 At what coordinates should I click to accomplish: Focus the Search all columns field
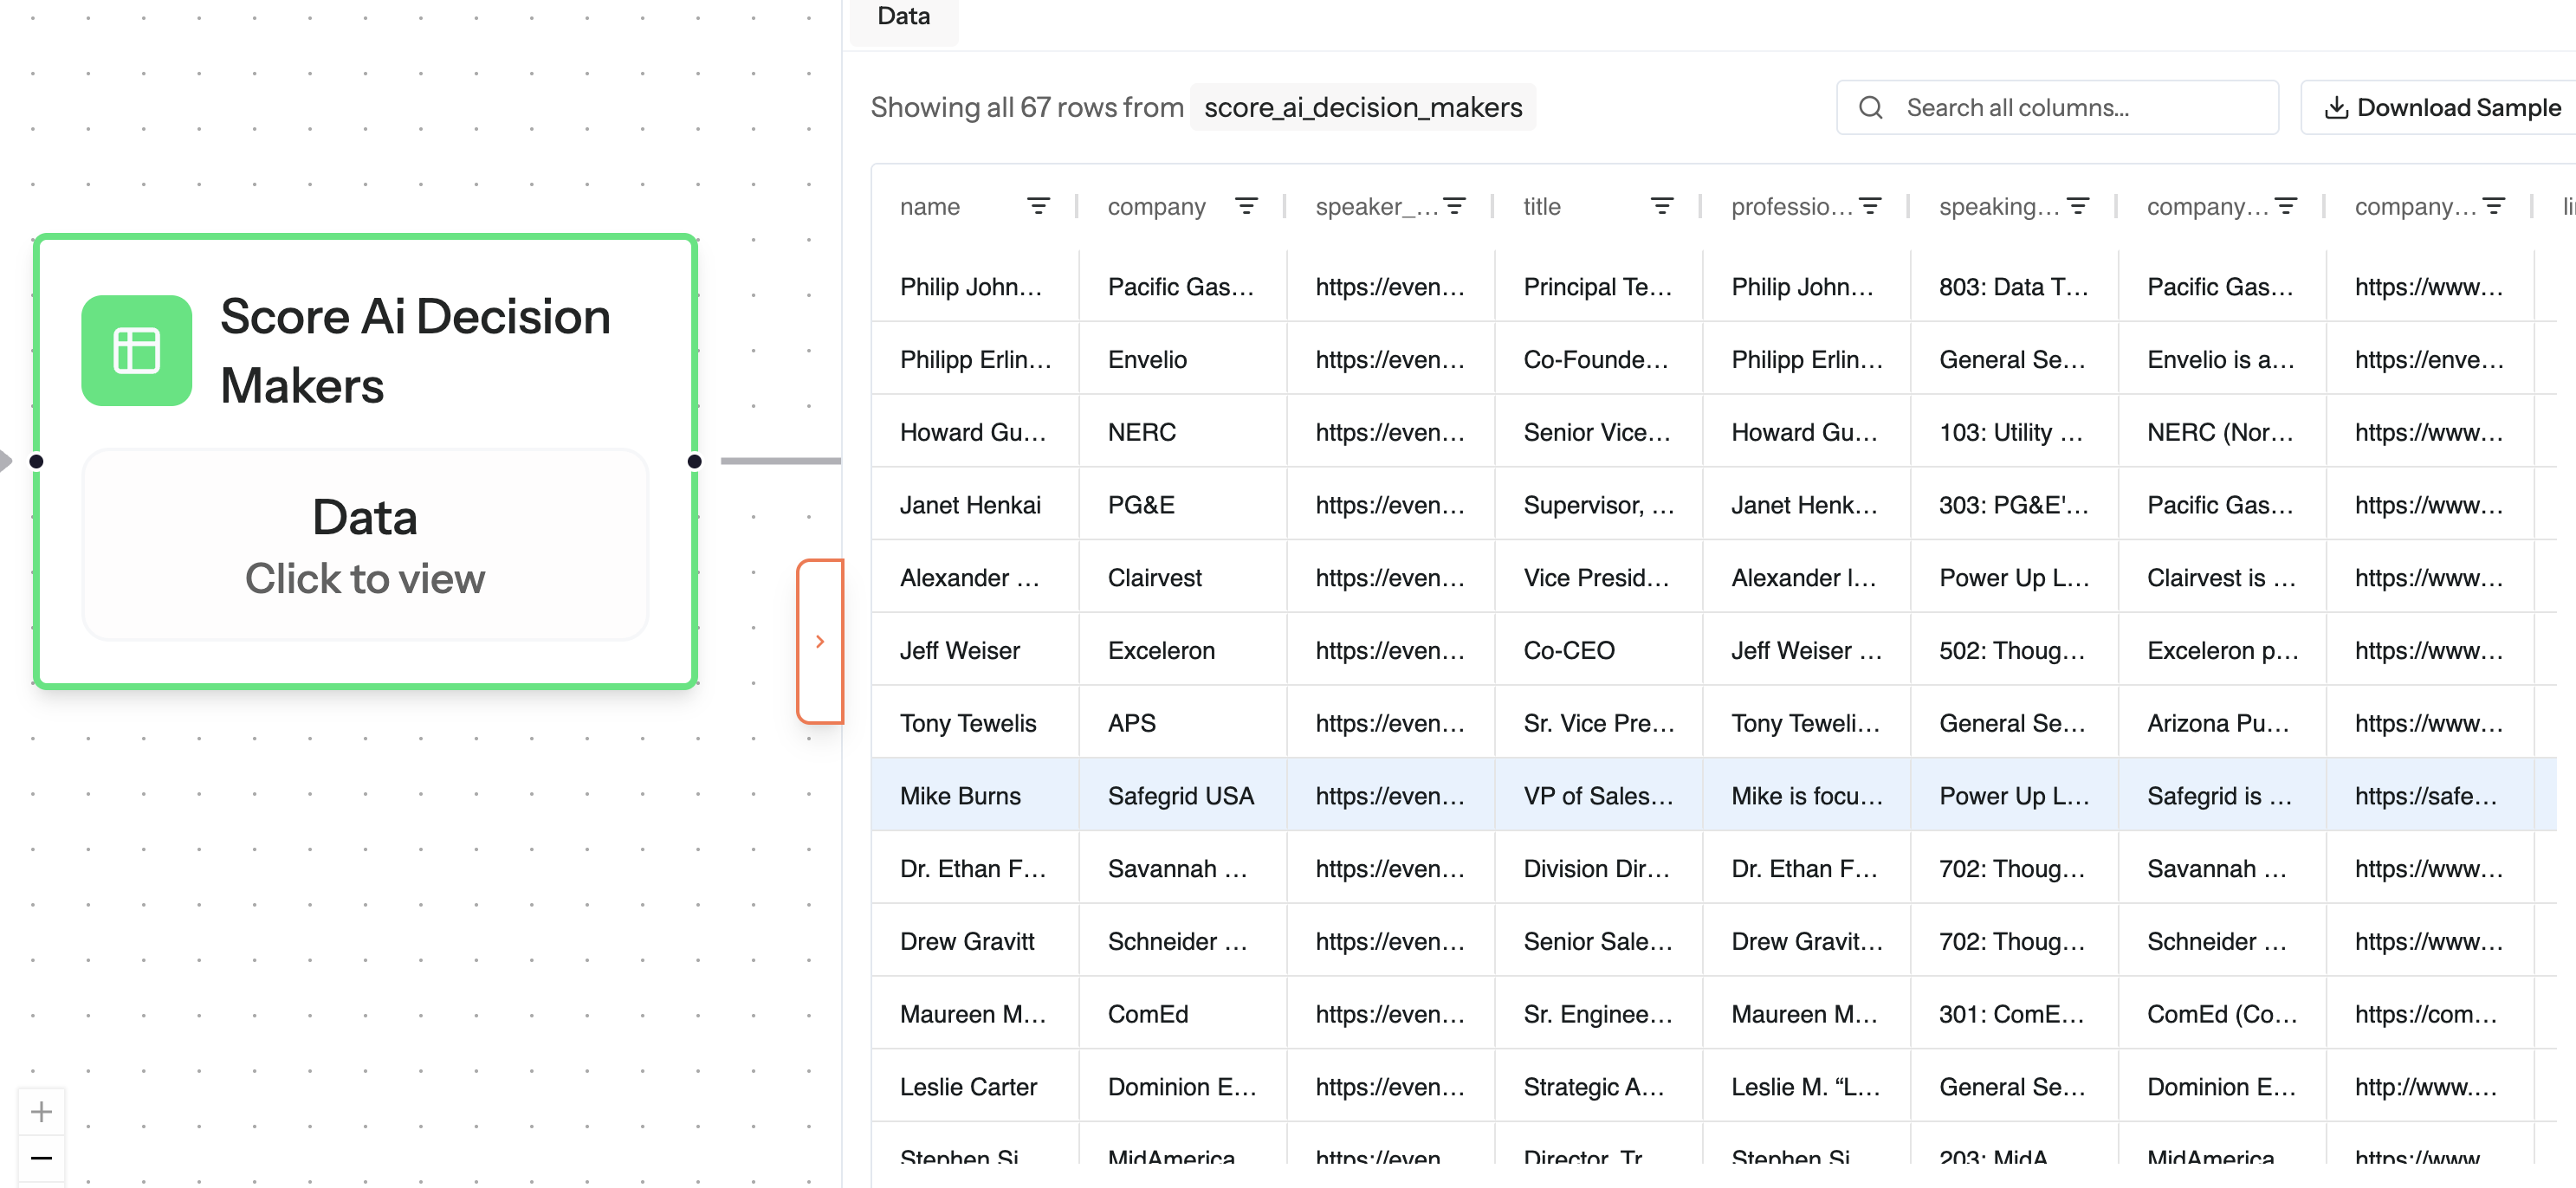[2057, 107]
